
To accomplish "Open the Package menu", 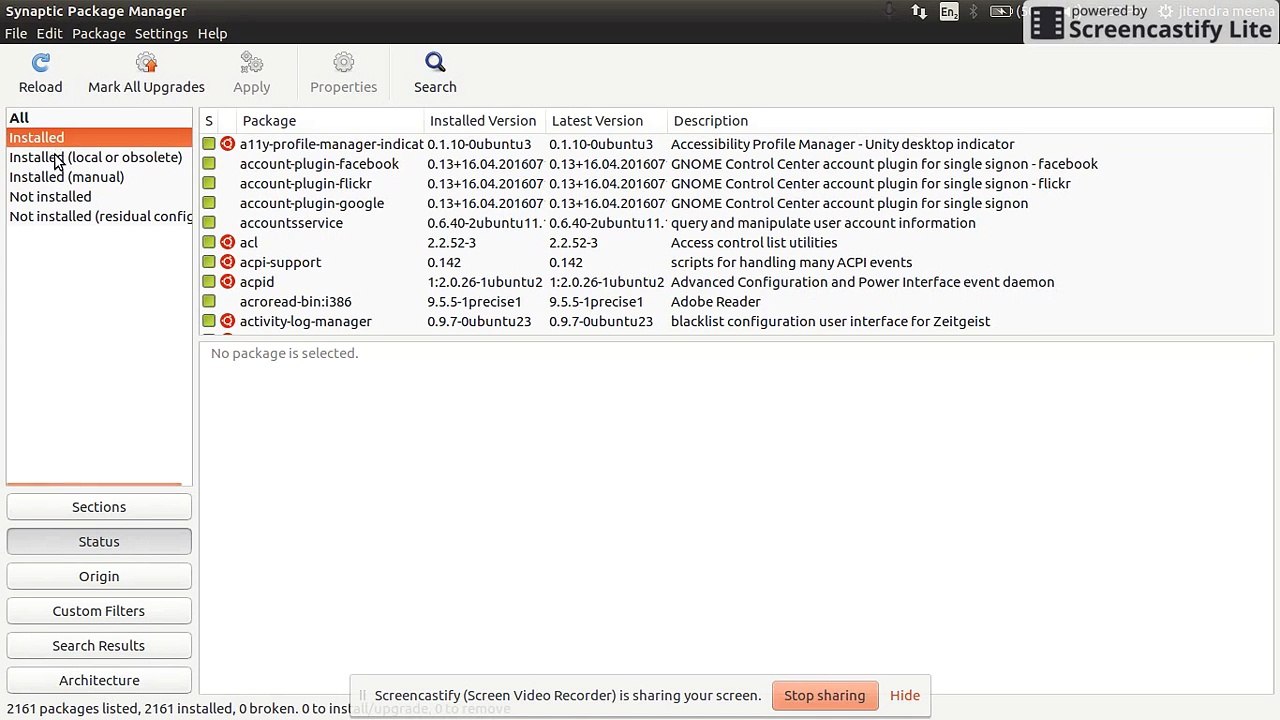I will click(x=99, y=34).
